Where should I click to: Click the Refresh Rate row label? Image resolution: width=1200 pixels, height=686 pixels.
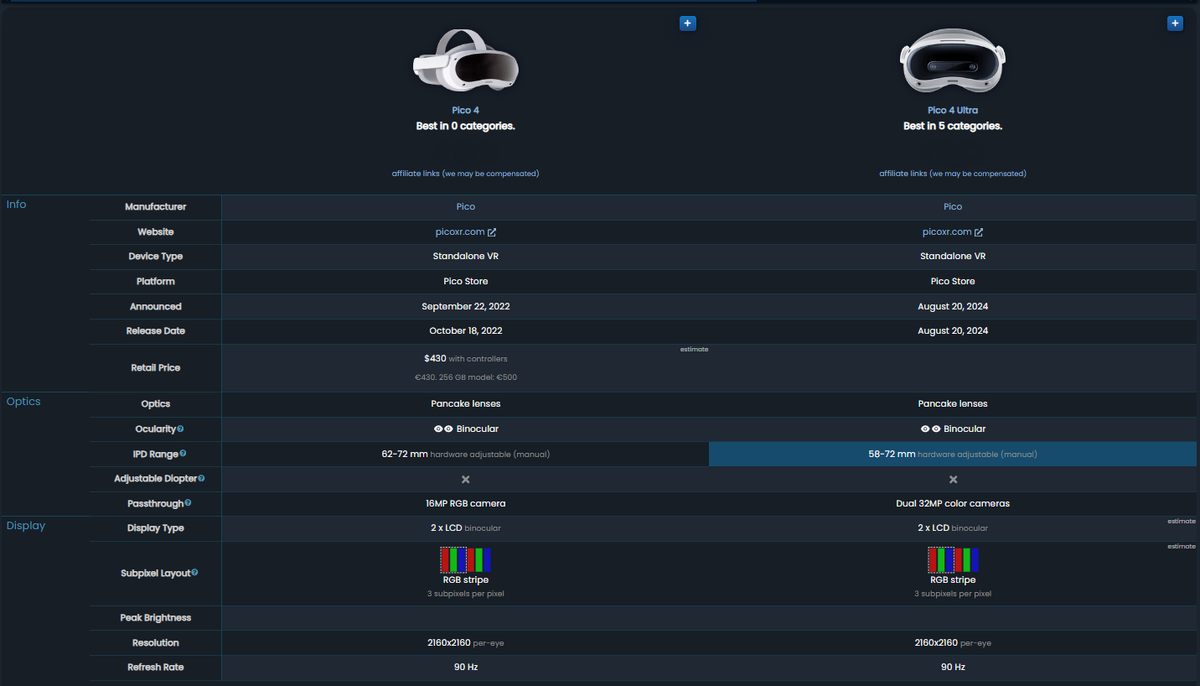pyautogui.click(x=155, y=667)
